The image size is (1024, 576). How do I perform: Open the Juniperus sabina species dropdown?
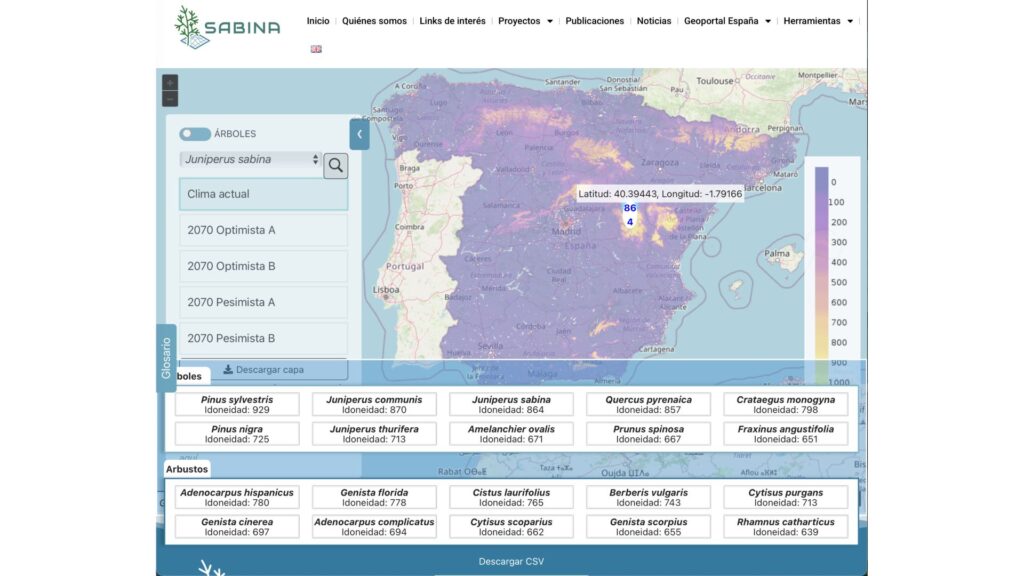click(251, 159)
